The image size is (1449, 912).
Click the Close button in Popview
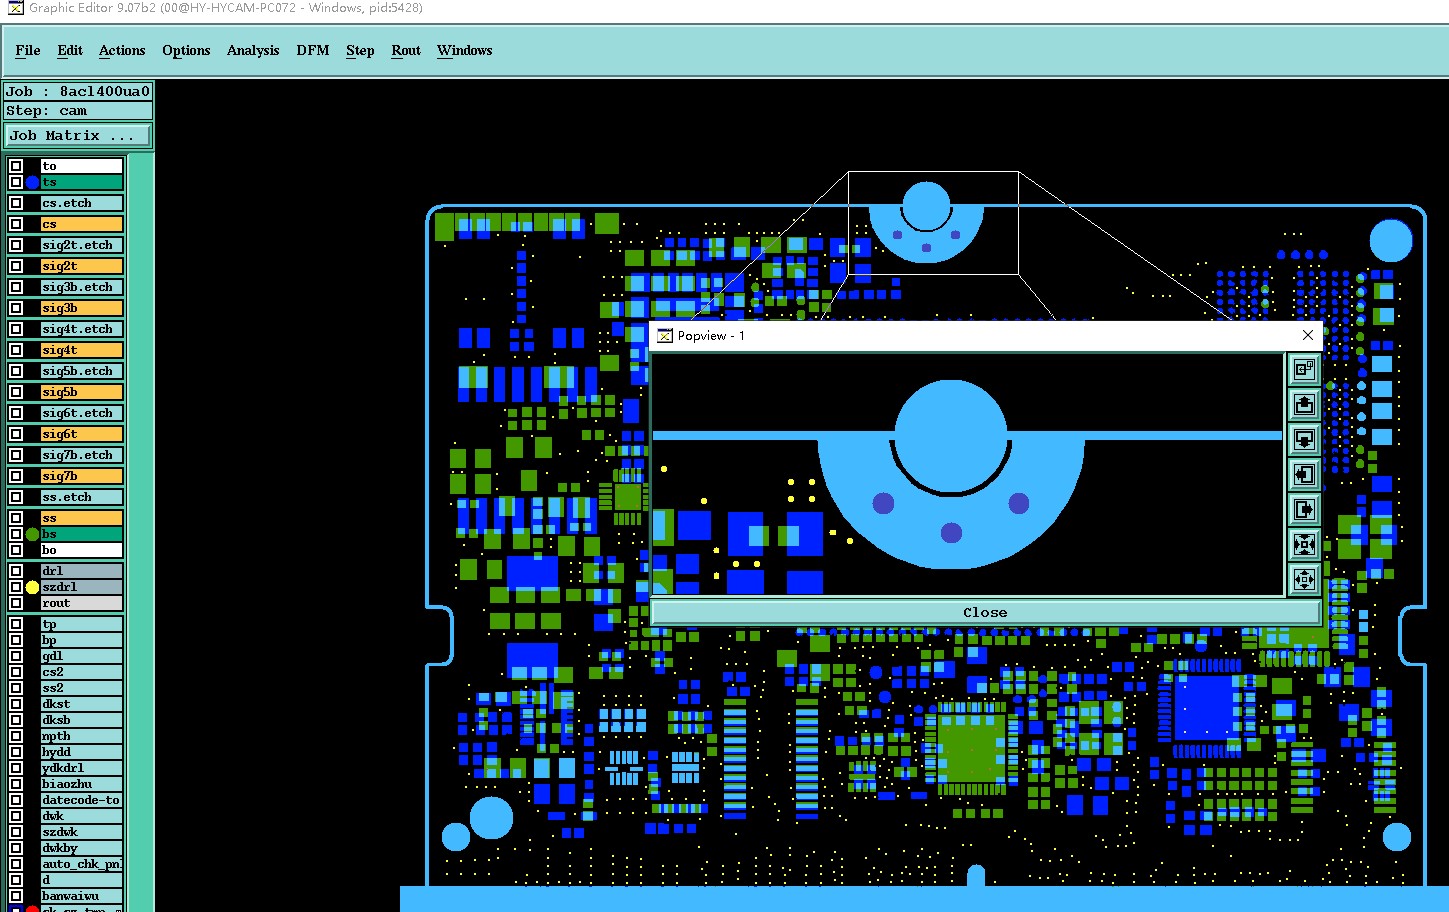pyautogui.click(x=985, y=612)
